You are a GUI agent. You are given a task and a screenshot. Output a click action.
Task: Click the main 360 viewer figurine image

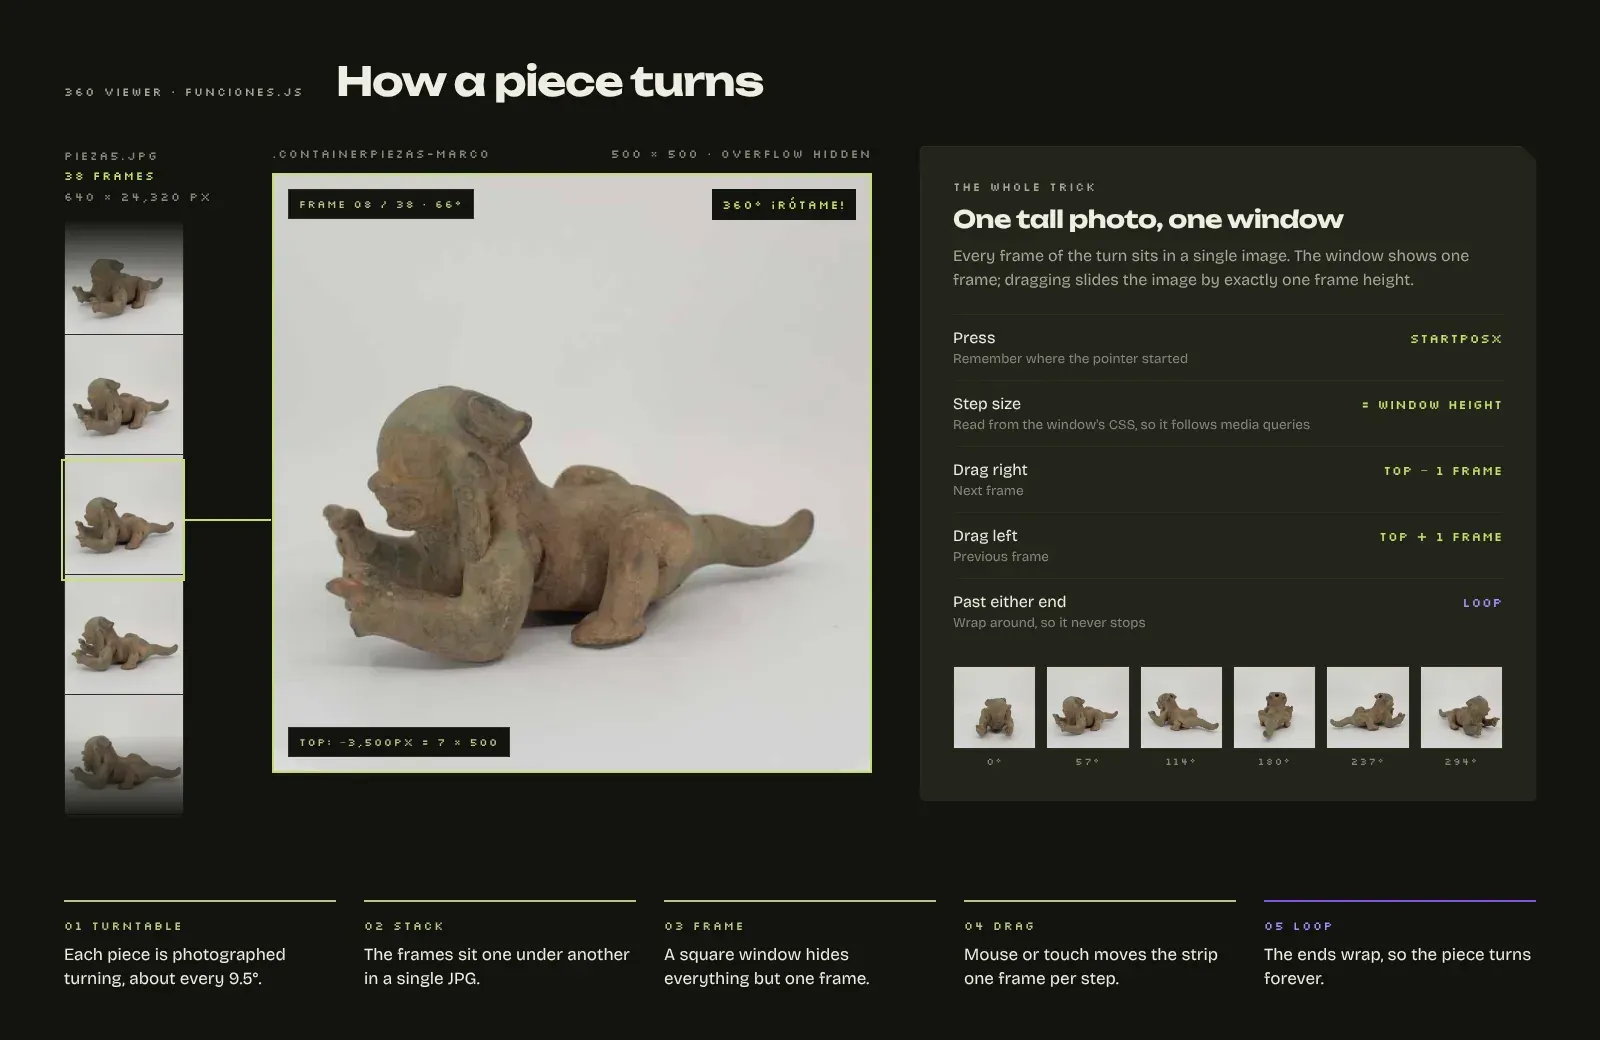(572, 473)
